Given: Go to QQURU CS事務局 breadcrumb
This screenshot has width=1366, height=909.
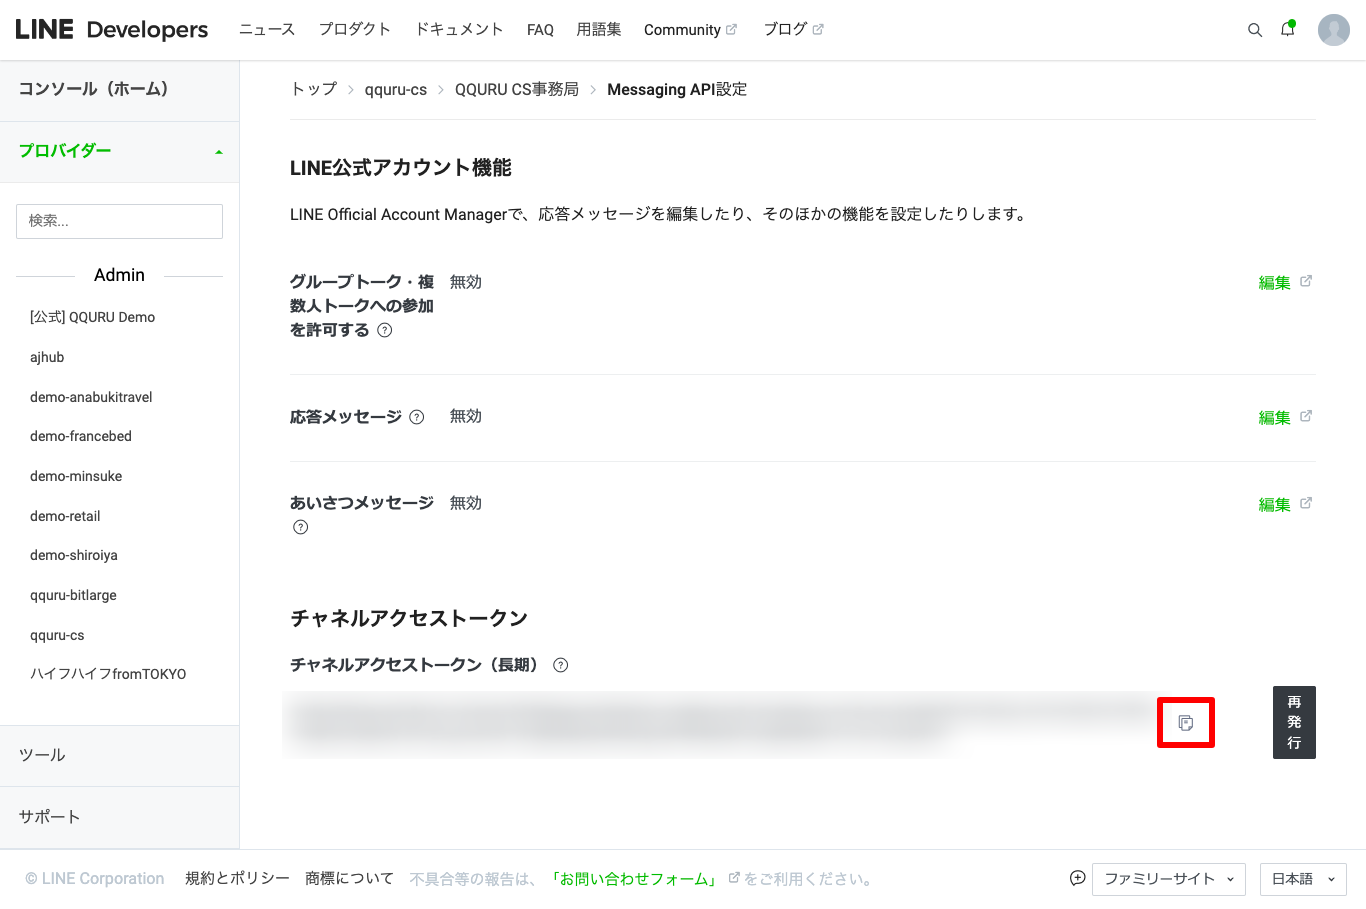Looking at the screenshot, I should [516, 90].
